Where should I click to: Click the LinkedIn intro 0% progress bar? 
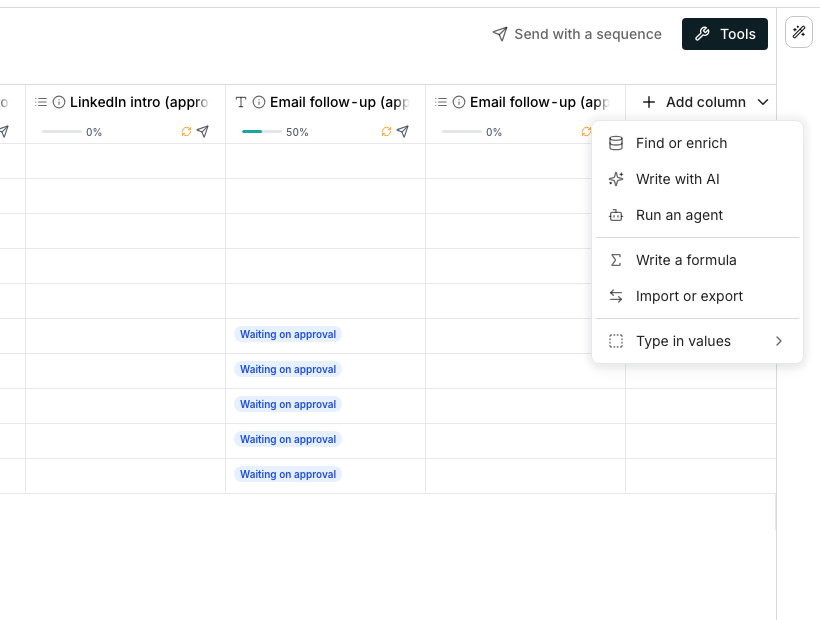click(62, 132)
